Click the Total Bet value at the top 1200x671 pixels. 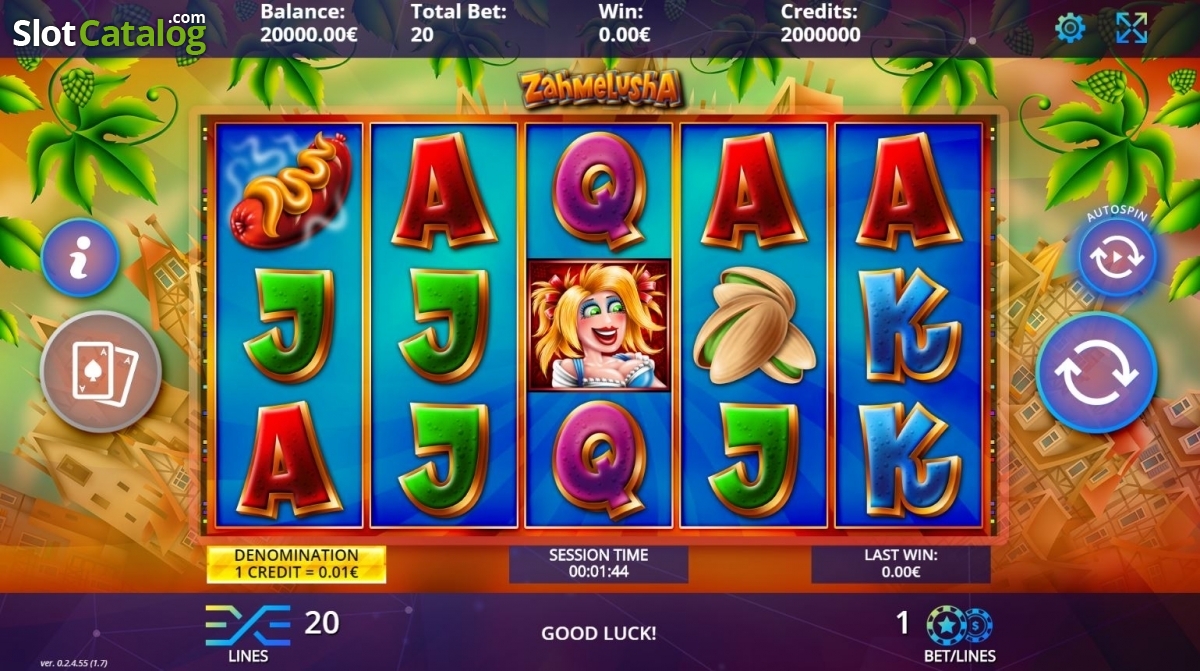(421, 34)
